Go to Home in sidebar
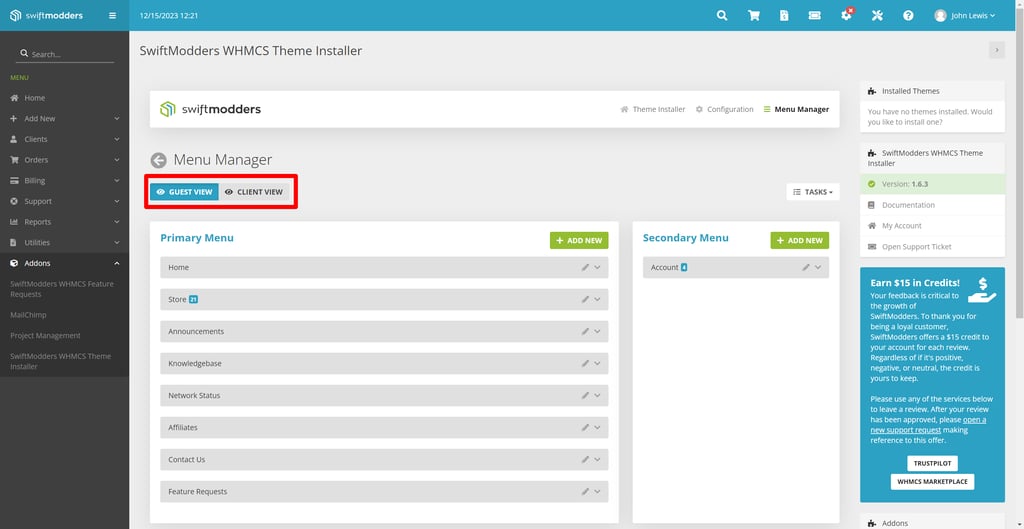The height and width of the screenshot is (529, 1024). point(65,98)
